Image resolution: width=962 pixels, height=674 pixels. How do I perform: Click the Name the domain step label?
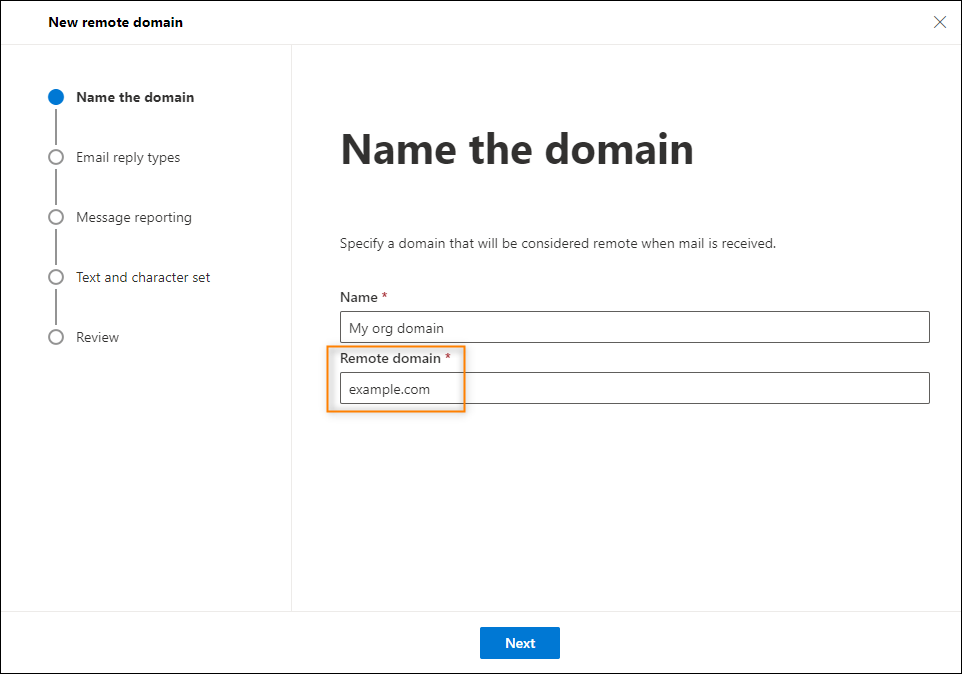click(134, 97)
